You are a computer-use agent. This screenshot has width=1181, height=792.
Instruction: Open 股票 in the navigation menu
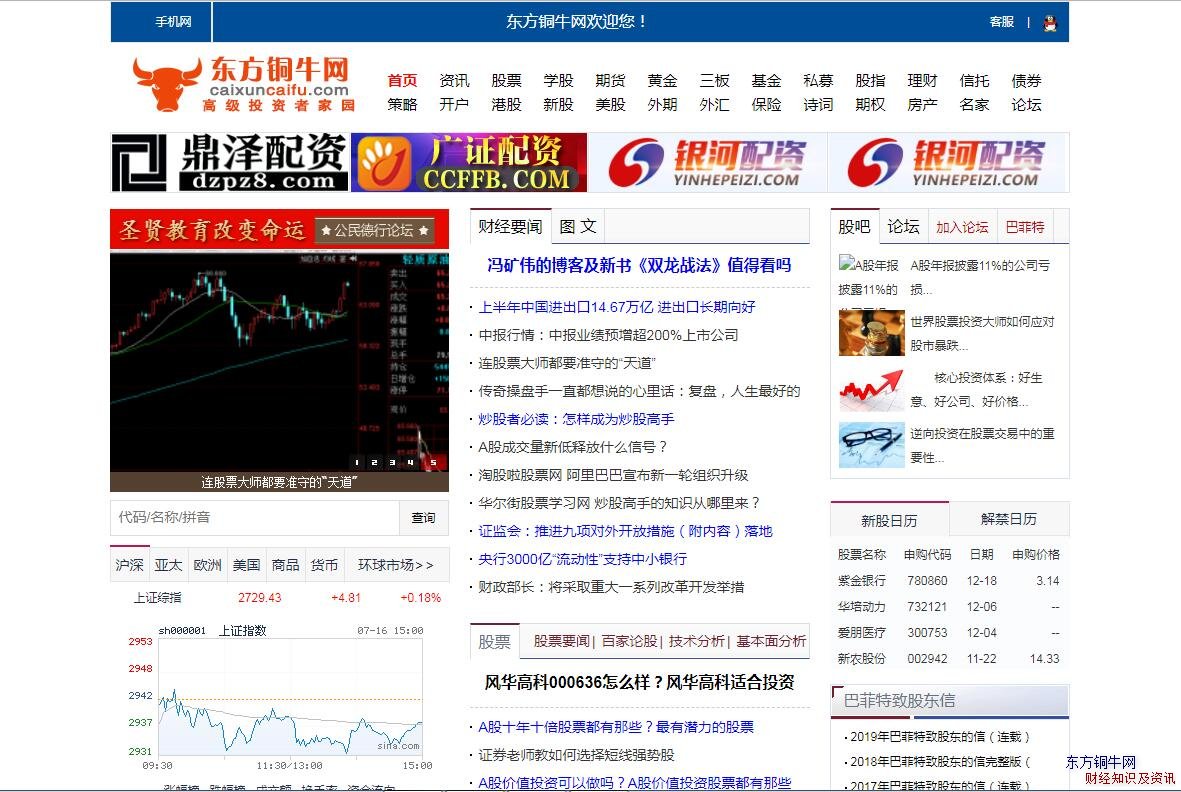pos(506,81)
